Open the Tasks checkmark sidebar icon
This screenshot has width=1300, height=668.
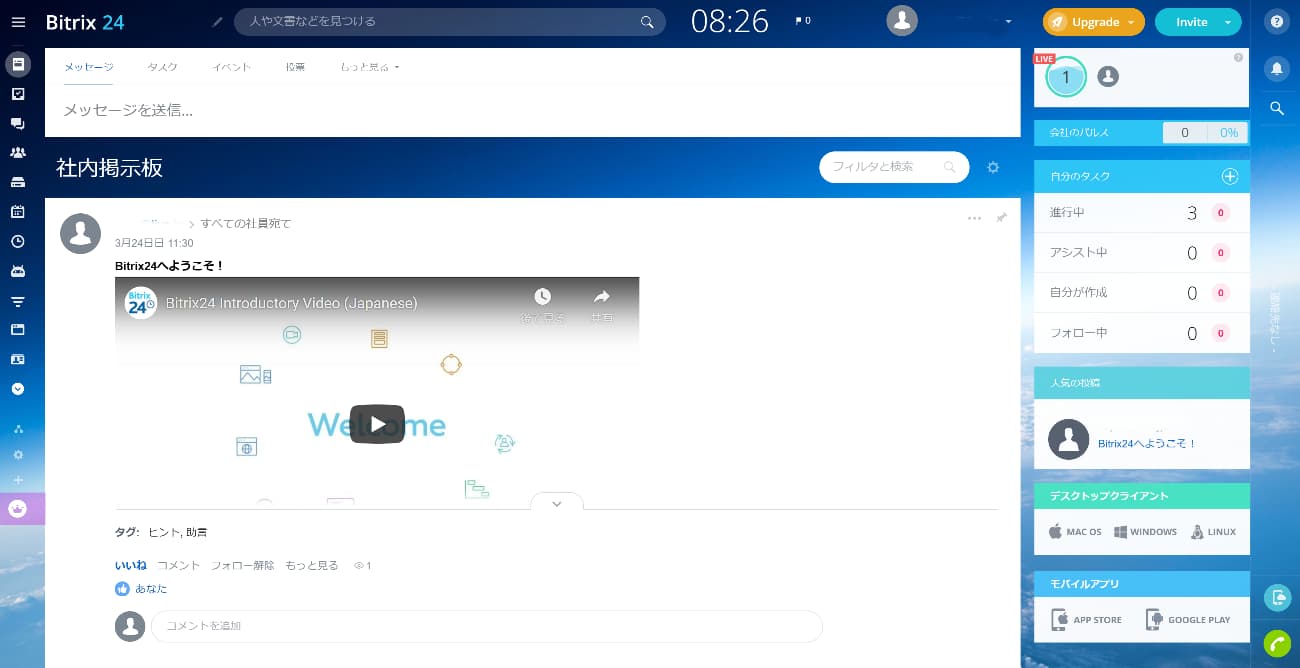pyautogui.click(x=18, y=94)
